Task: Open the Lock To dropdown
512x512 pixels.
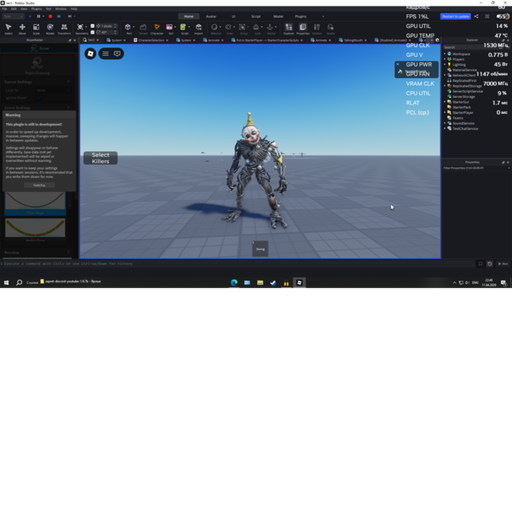Action: pos(53,90)
